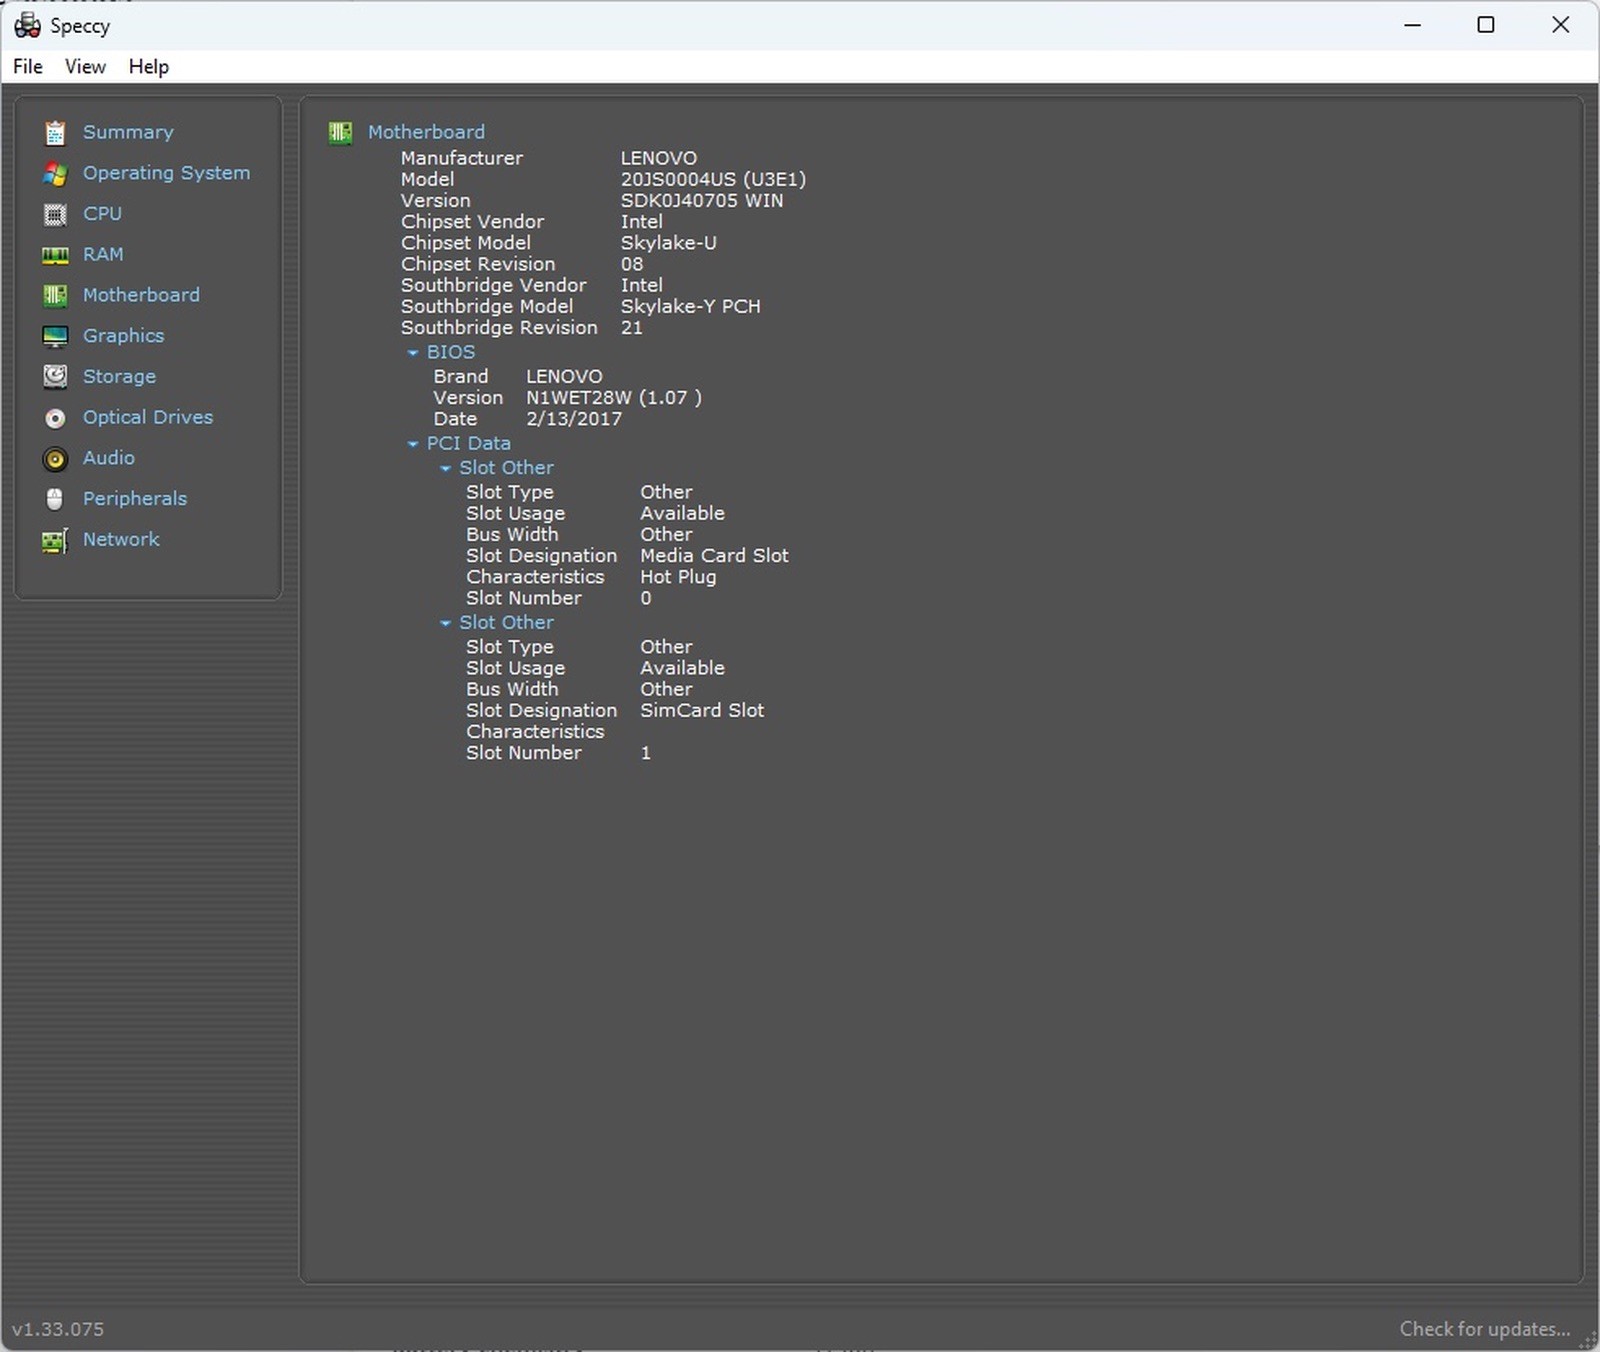This screenshot has height=1352, width=1600.
Task: Open the Peripherals section
Action: [135, 499]
